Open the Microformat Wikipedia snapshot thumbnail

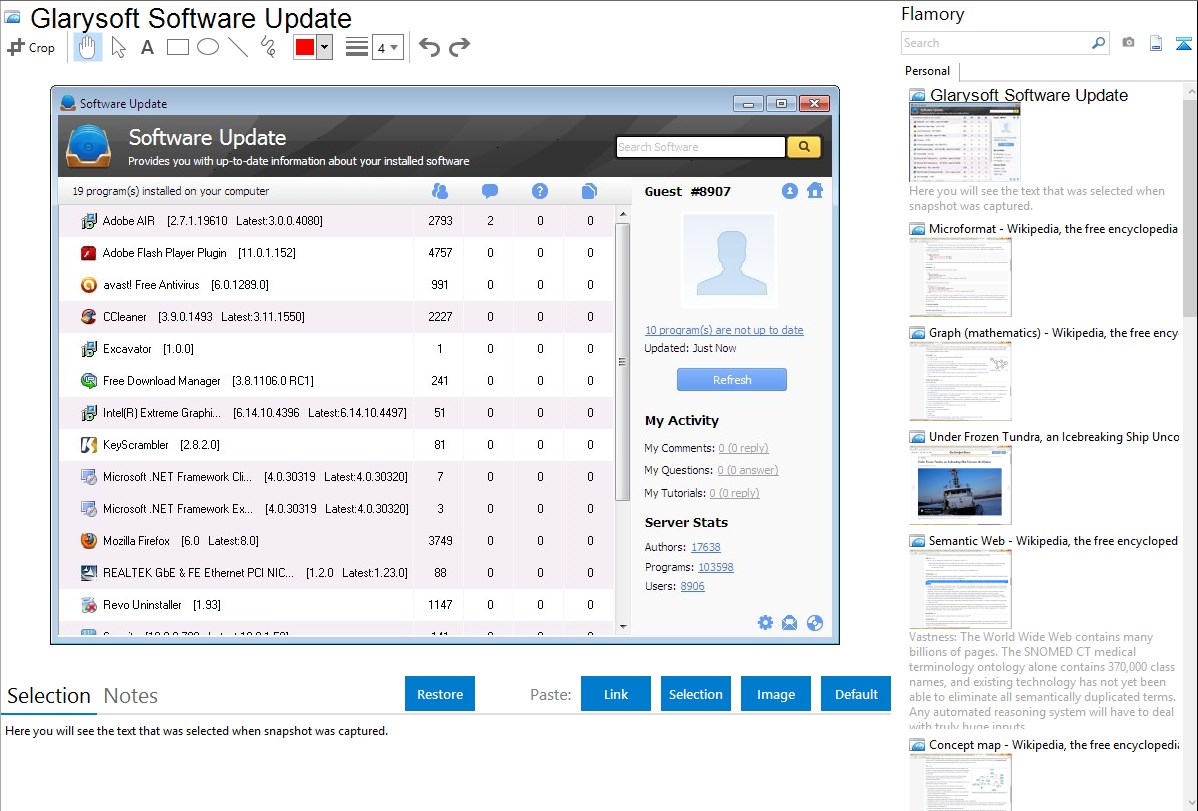960,277
